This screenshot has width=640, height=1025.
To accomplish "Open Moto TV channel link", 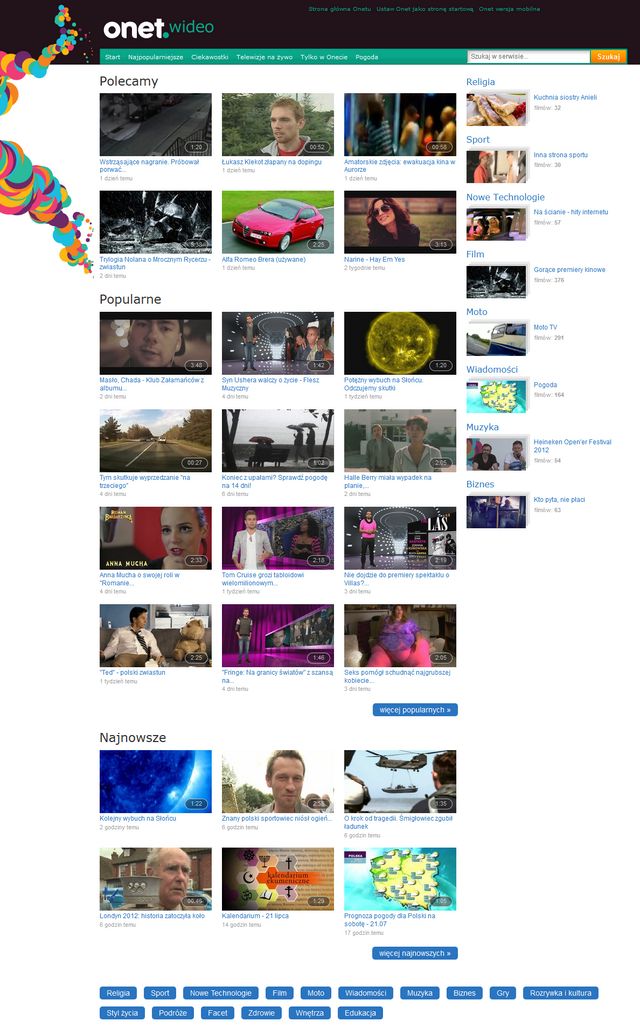I will click(545, 327).
